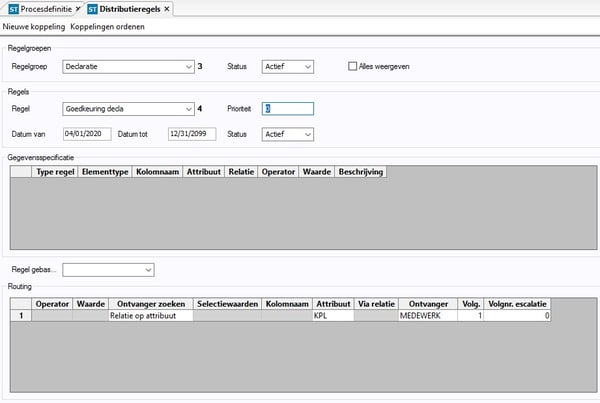Click the Beschrijving column header

(360, 172)
